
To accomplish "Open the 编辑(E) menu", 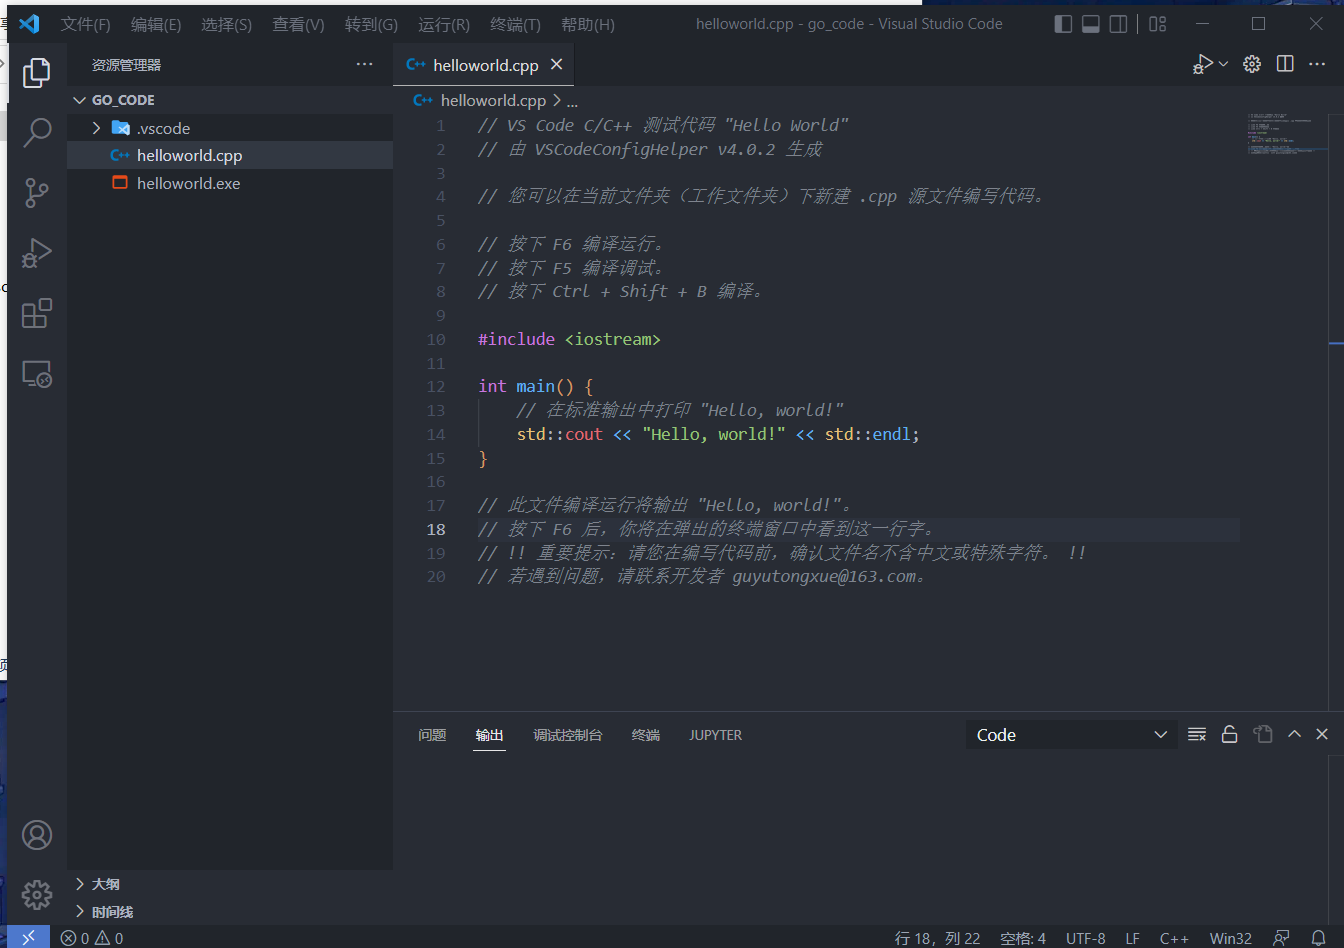I will 156,24.
